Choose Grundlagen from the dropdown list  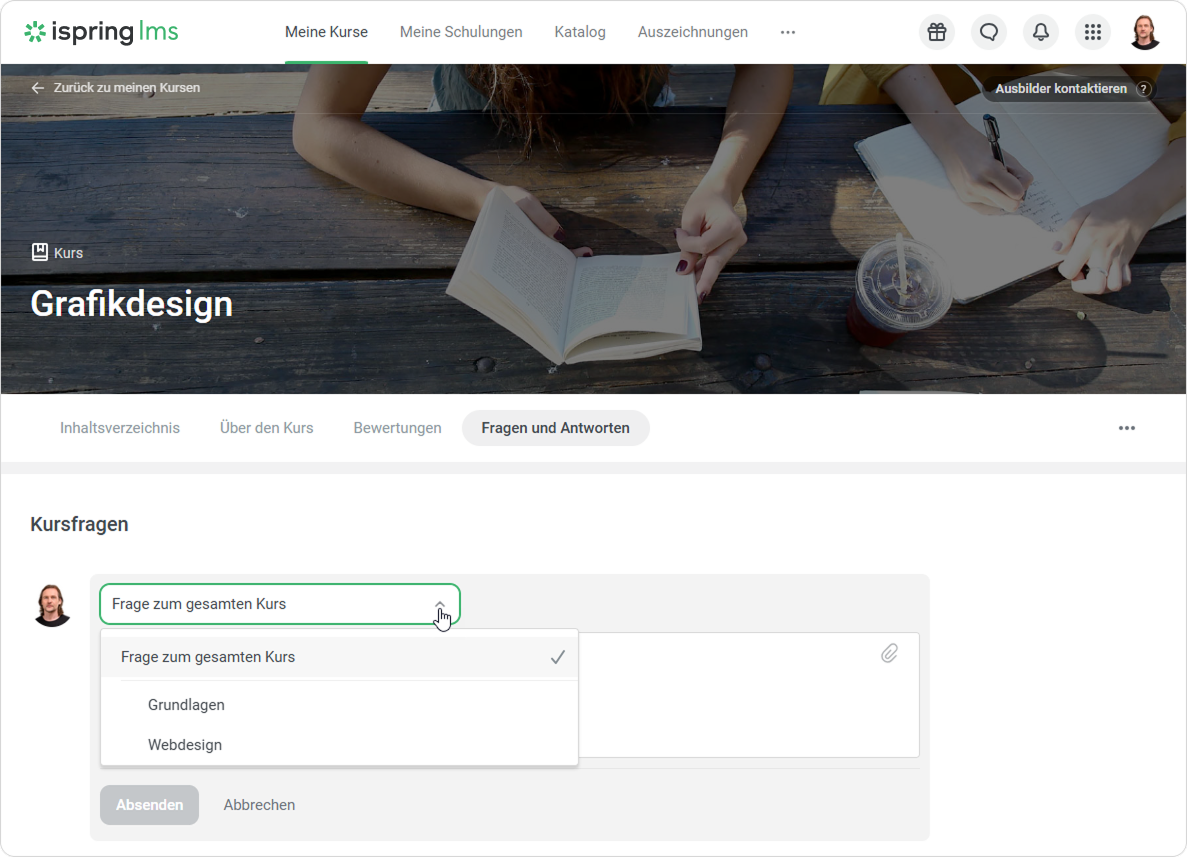click(x=186, y=705)
